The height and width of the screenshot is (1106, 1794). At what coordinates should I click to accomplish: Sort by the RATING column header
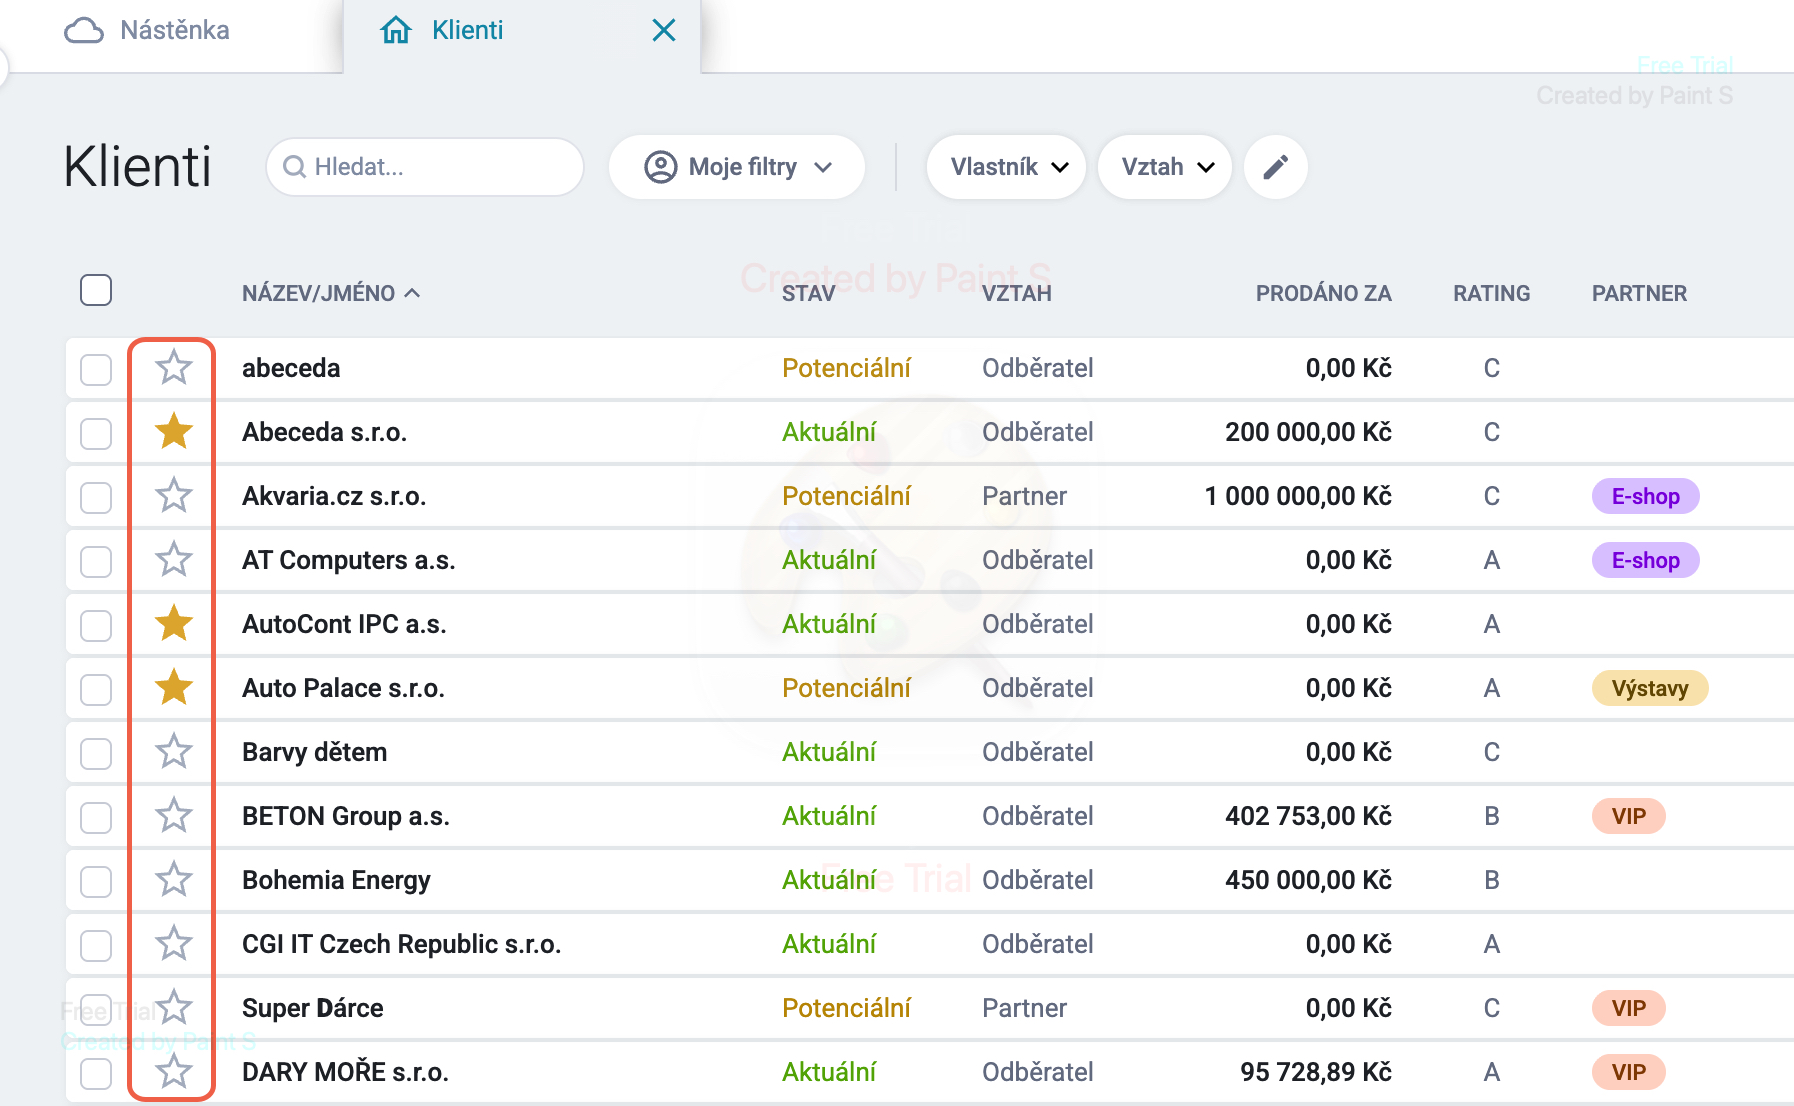click(1491, 293)
